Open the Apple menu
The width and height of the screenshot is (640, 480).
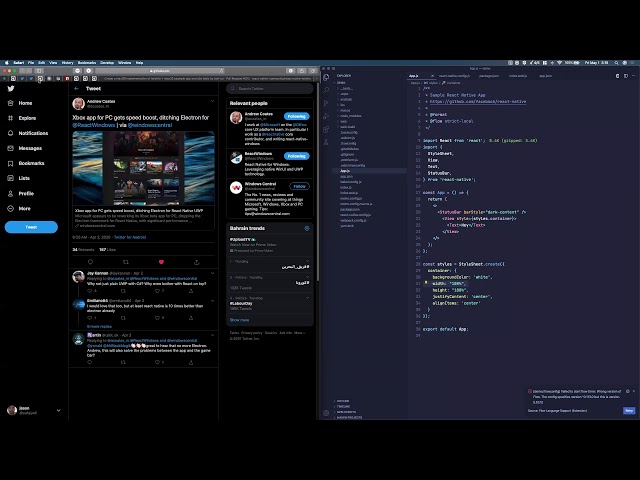coord(7,63)
